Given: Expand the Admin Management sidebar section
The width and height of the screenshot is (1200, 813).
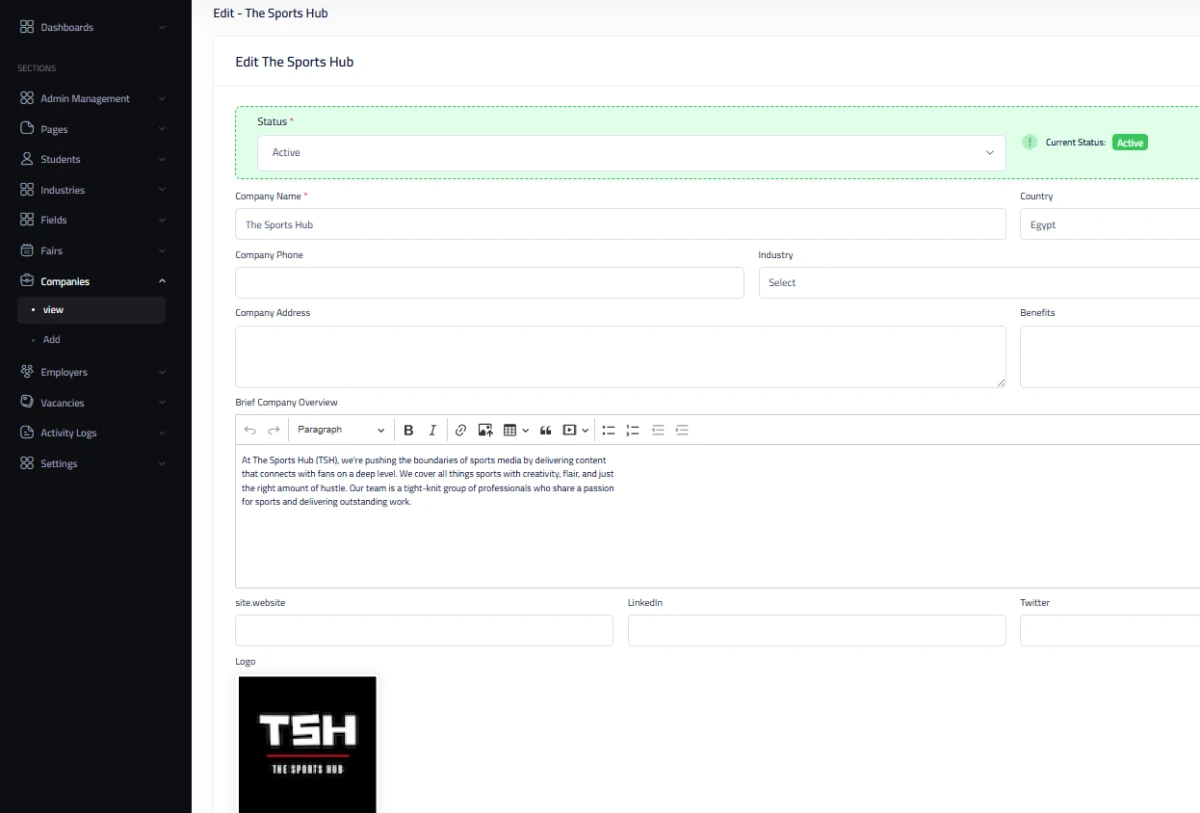Looking at the screenshot, I should coord(85,99).
